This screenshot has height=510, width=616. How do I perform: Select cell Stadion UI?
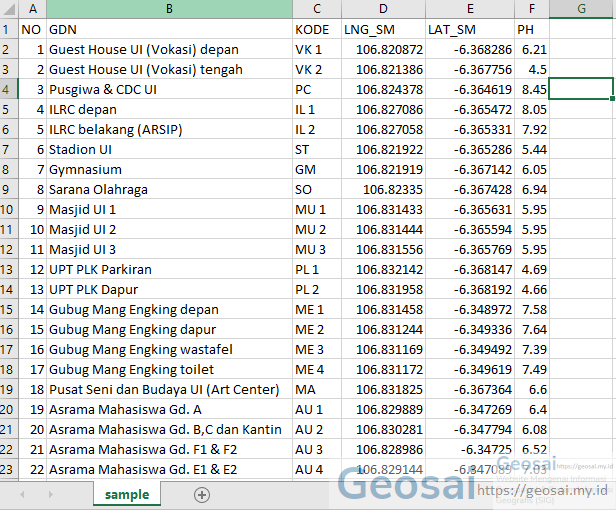click(x=169, y=149)
